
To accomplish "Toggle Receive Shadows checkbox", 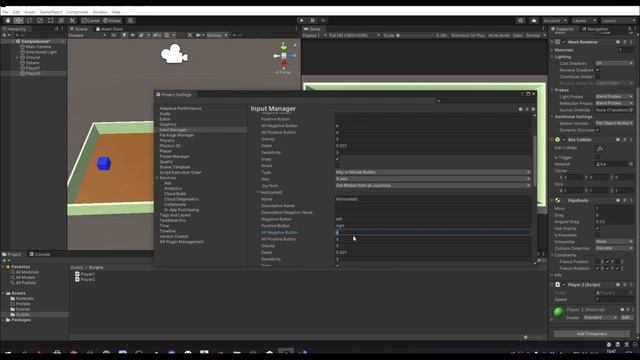I will pos(598,70).
